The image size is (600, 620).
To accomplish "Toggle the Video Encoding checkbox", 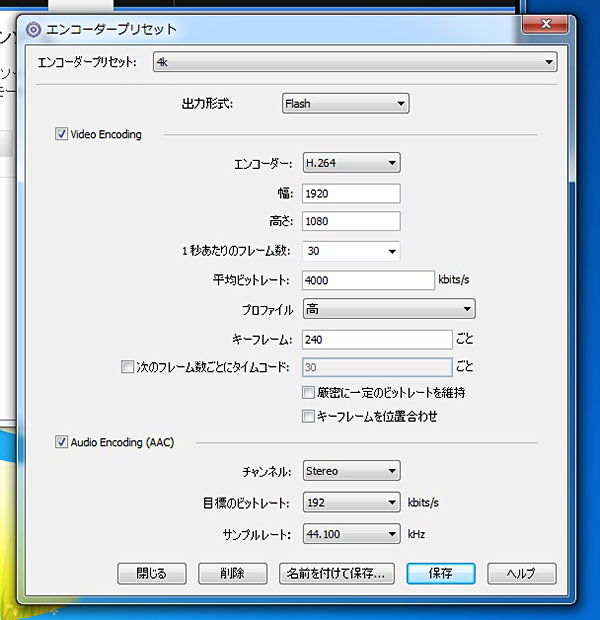I will 61,134.
